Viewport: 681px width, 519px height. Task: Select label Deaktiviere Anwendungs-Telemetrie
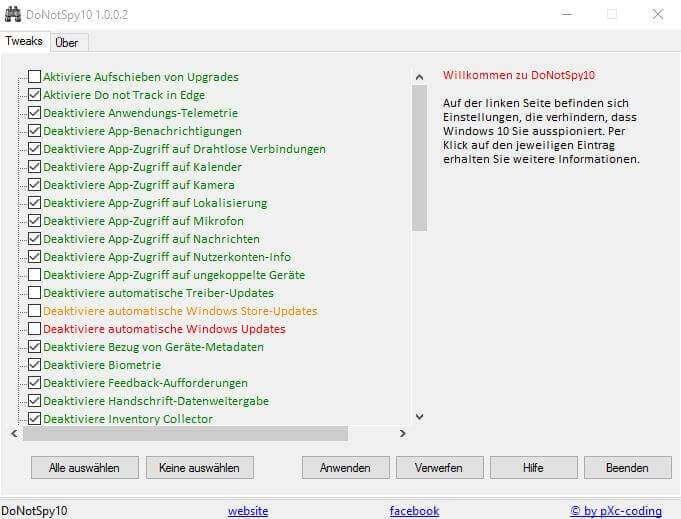pyautogui.click(x=140, y=113)
